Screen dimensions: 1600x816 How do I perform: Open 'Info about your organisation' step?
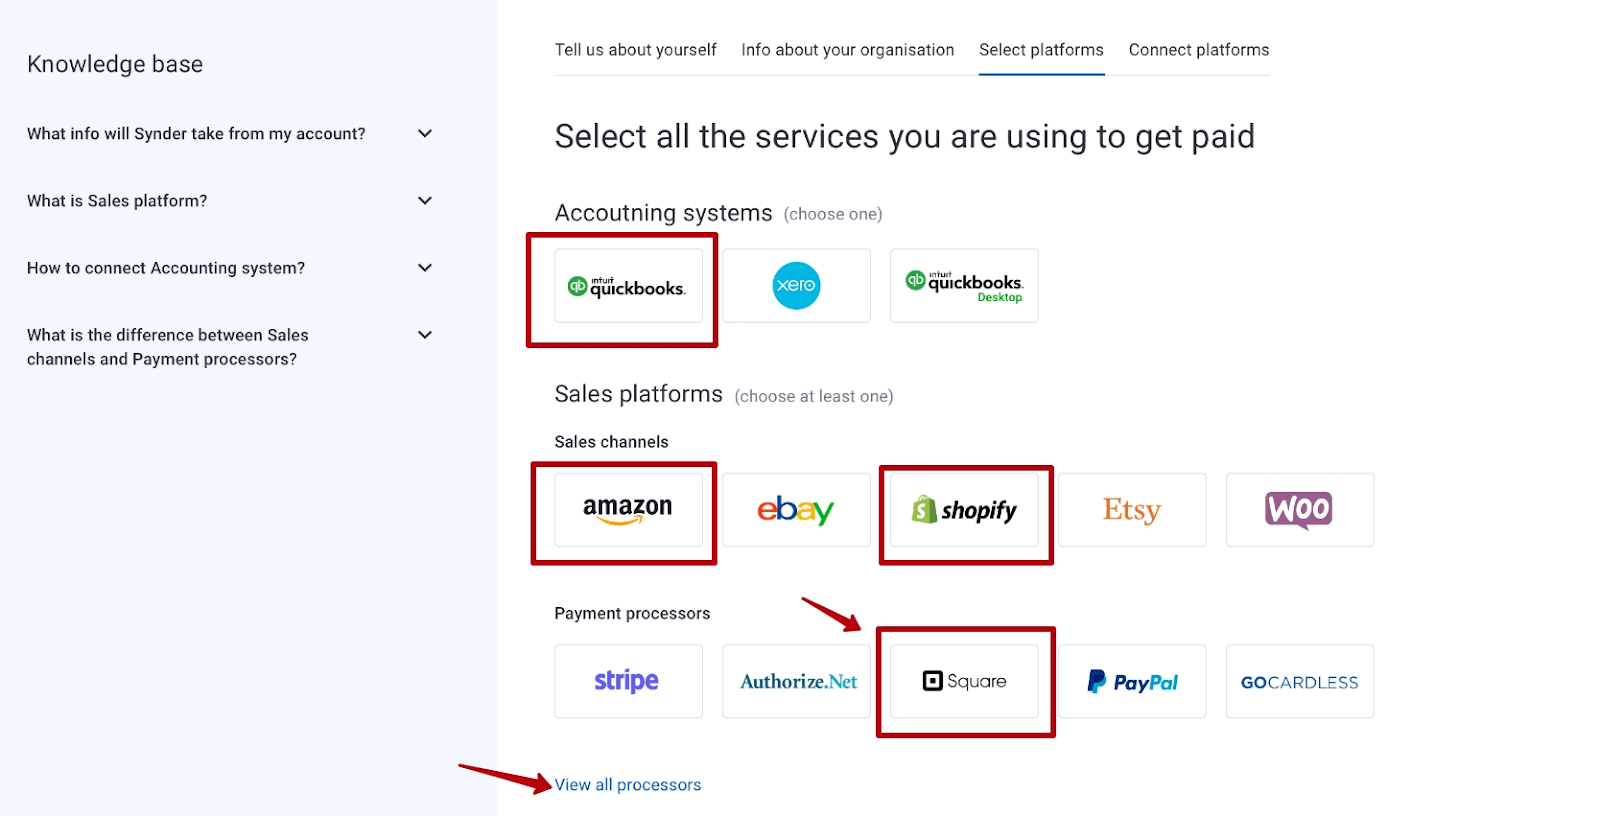(846, 49)
